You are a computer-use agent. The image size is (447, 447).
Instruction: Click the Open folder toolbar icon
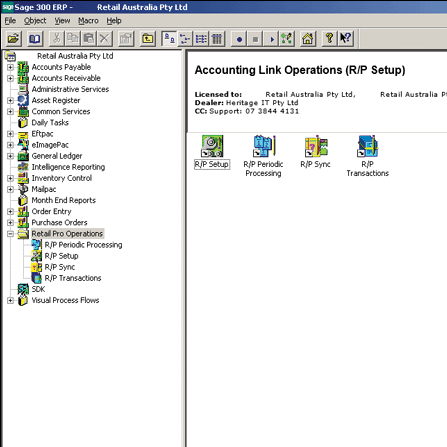point(14,39)
